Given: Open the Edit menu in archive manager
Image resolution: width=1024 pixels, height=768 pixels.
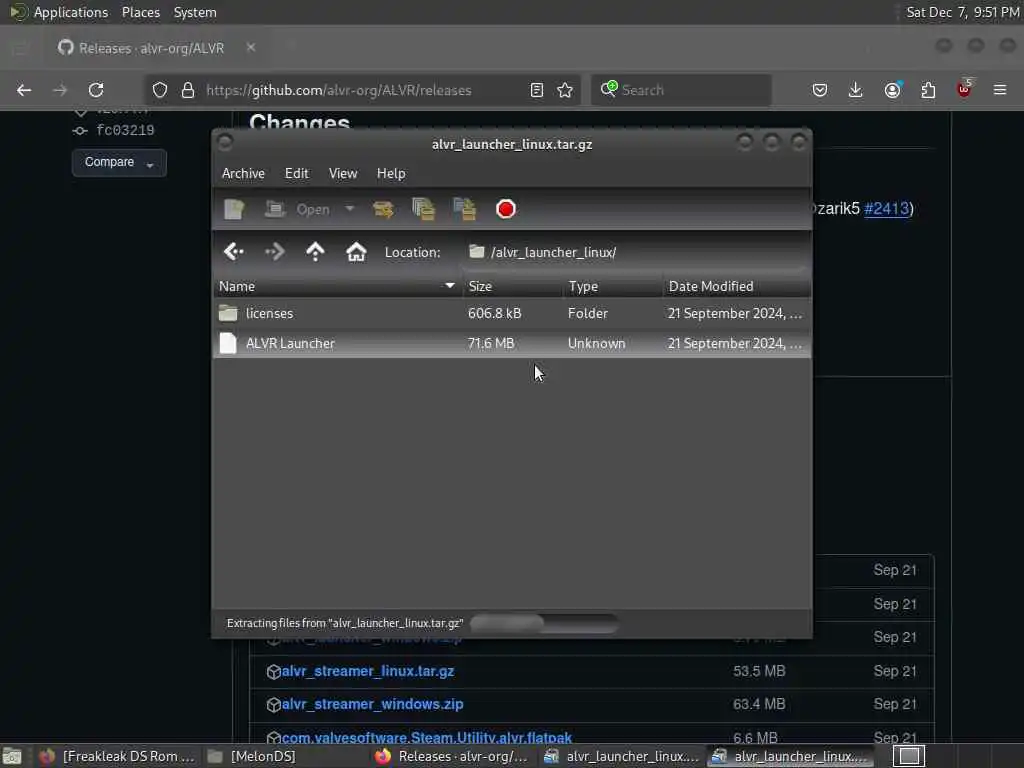Looking at the screenshot, I should tap(296, 173).
